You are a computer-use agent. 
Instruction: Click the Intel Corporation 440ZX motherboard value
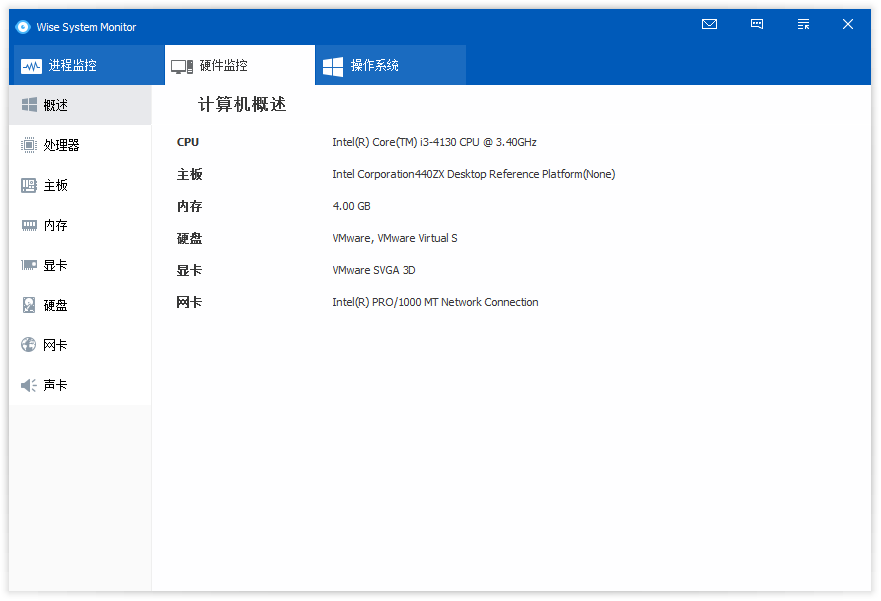click(x=474, y=174)
